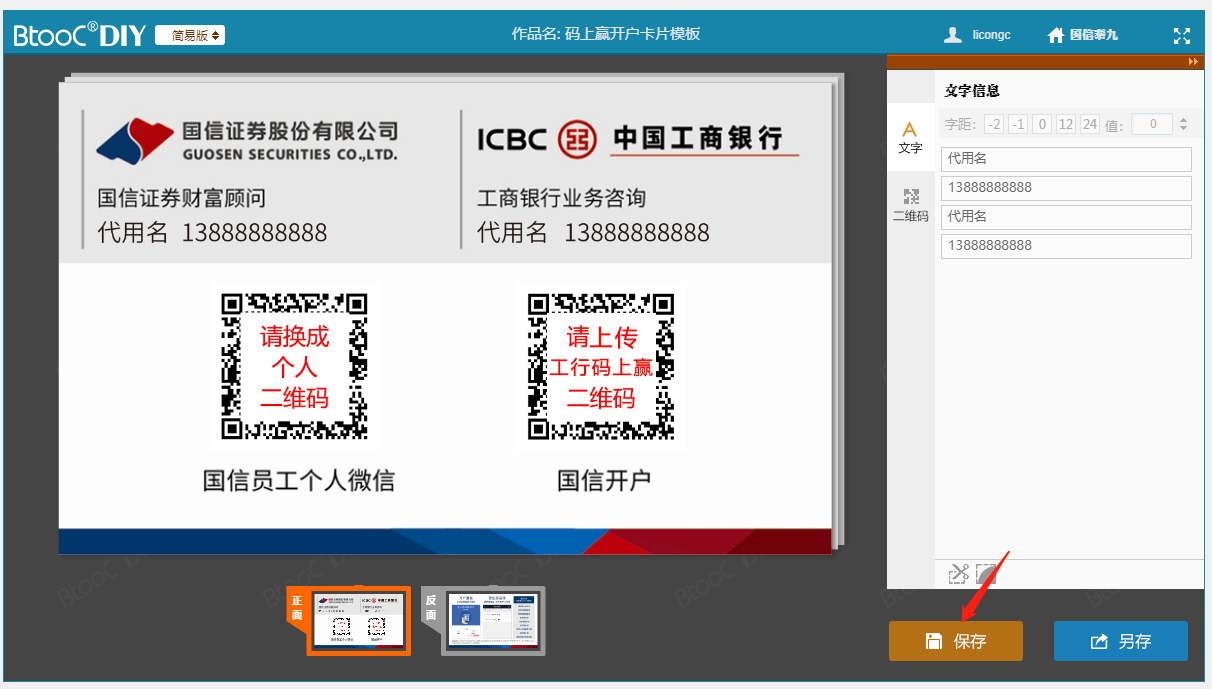Click the 另存 save-as button
Viewport: 1212px width, 689px height.
(1121, 641)
